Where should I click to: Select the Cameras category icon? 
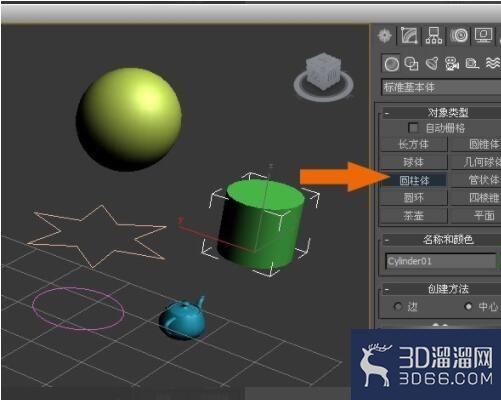452,64
